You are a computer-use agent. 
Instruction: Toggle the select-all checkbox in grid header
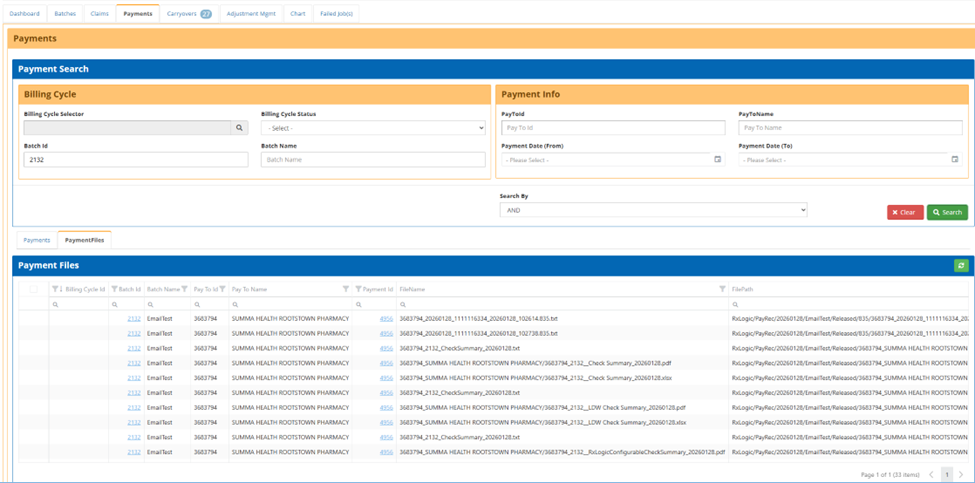coord(34,289)
